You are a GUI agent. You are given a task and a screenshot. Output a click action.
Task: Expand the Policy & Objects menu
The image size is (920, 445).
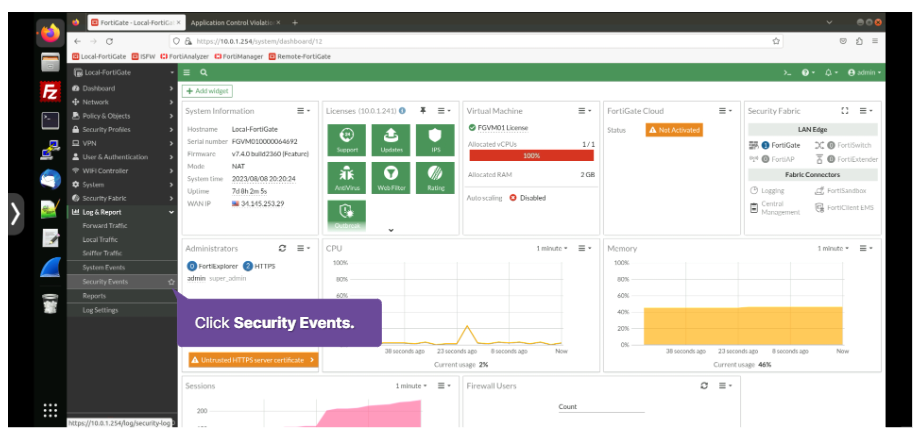123,116
